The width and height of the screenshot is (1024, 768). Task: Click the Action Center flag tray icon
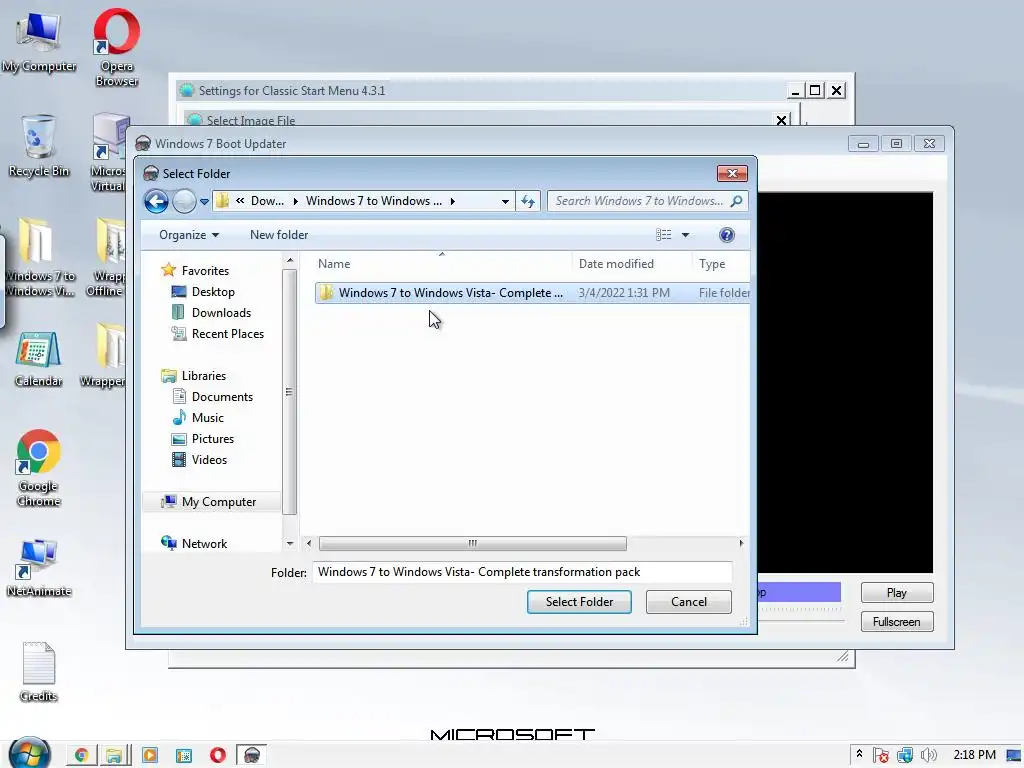(880, 755)
